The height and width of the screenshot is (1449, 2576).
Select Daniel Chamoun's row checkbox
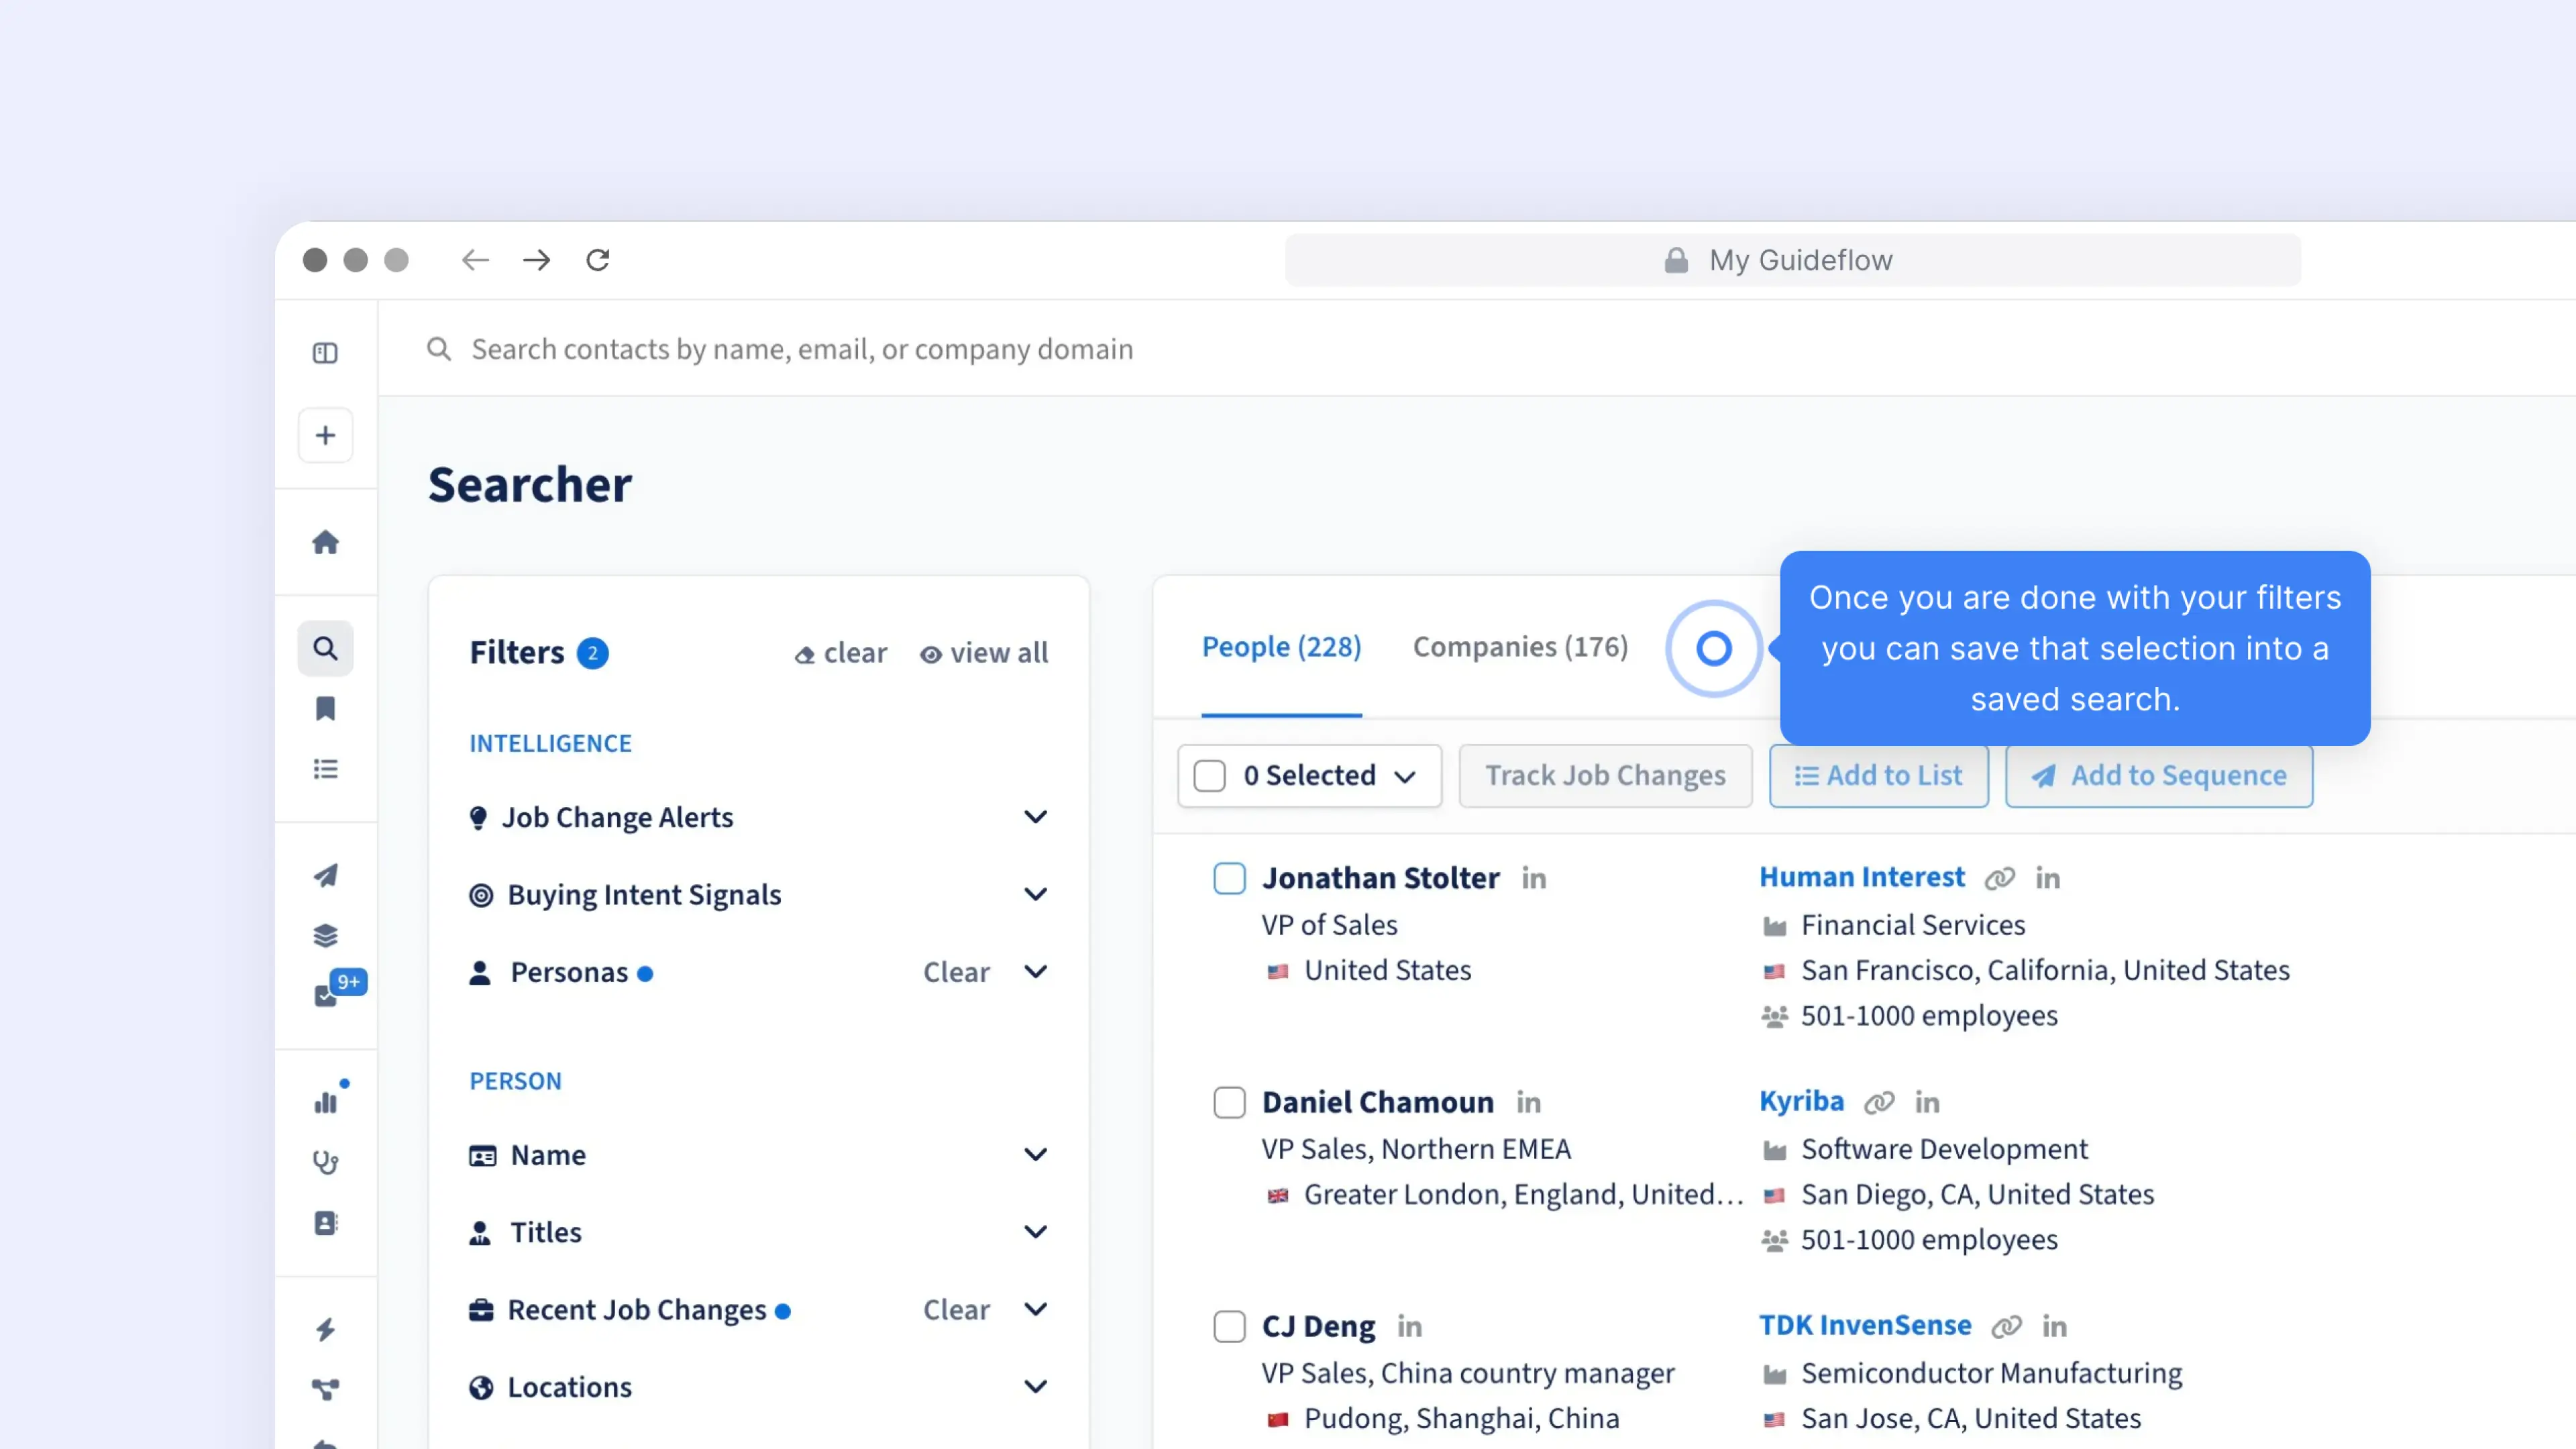click(x=1229, y=1102)
